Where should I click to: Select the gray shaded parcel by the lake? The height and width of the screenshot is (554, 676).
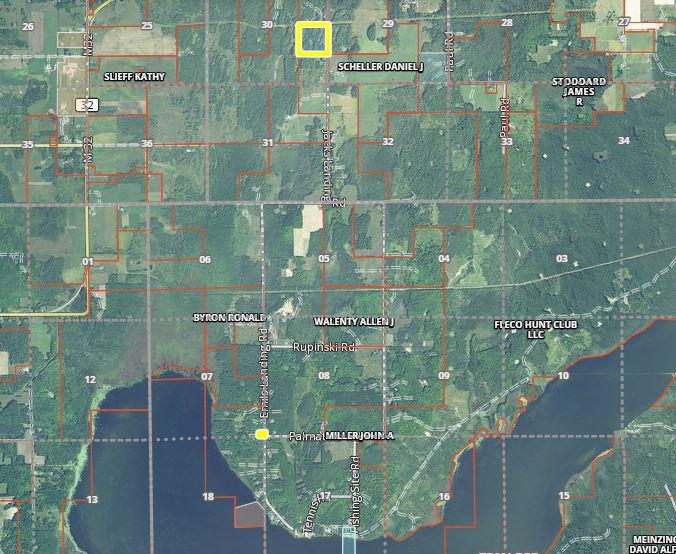tap(250, 515)
